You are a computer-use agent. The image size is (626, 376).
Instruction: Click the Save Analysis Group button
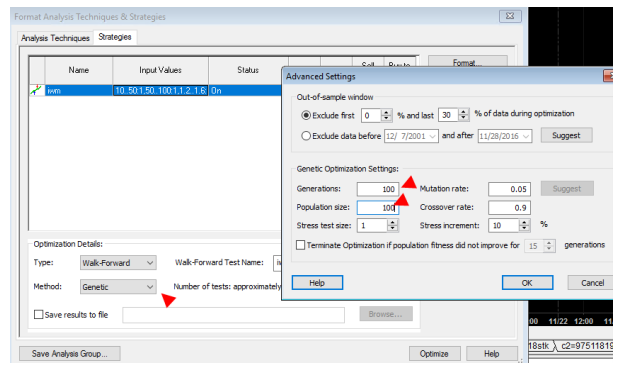[x=70, y=354]
